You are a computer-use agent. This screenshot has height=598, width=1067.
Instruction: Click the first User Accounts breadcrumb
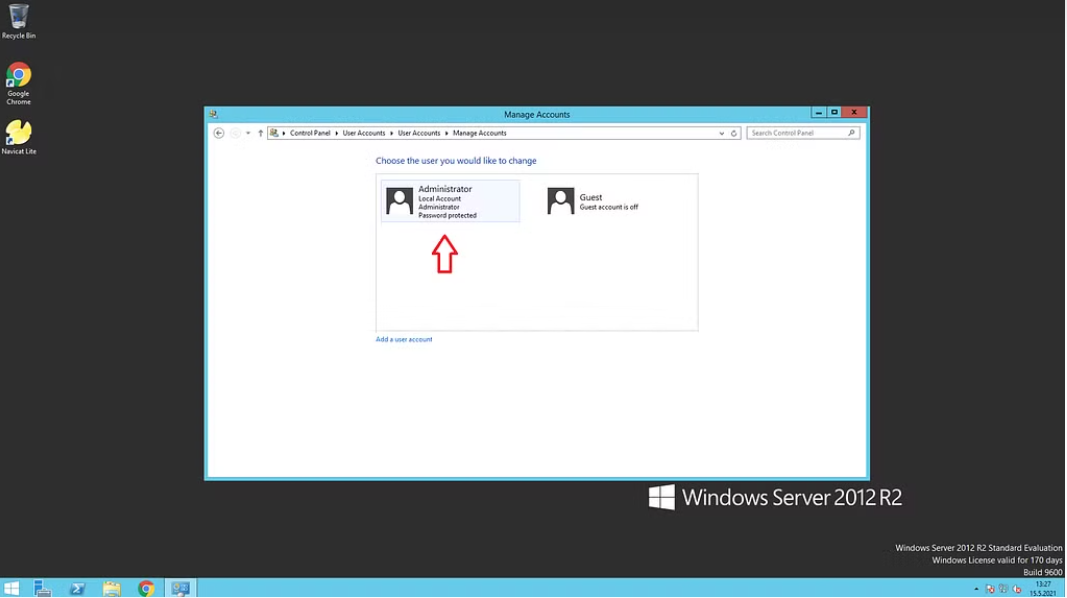click(x=363, y=133)
